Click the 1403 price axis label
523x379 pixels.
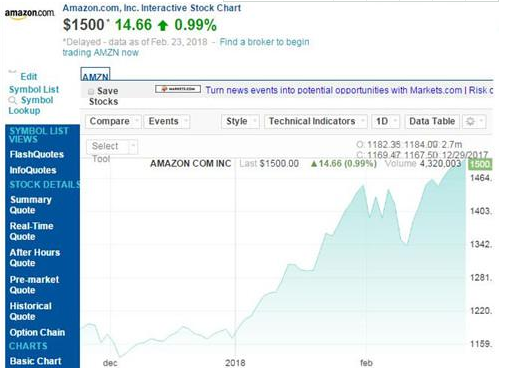(481, 211)
